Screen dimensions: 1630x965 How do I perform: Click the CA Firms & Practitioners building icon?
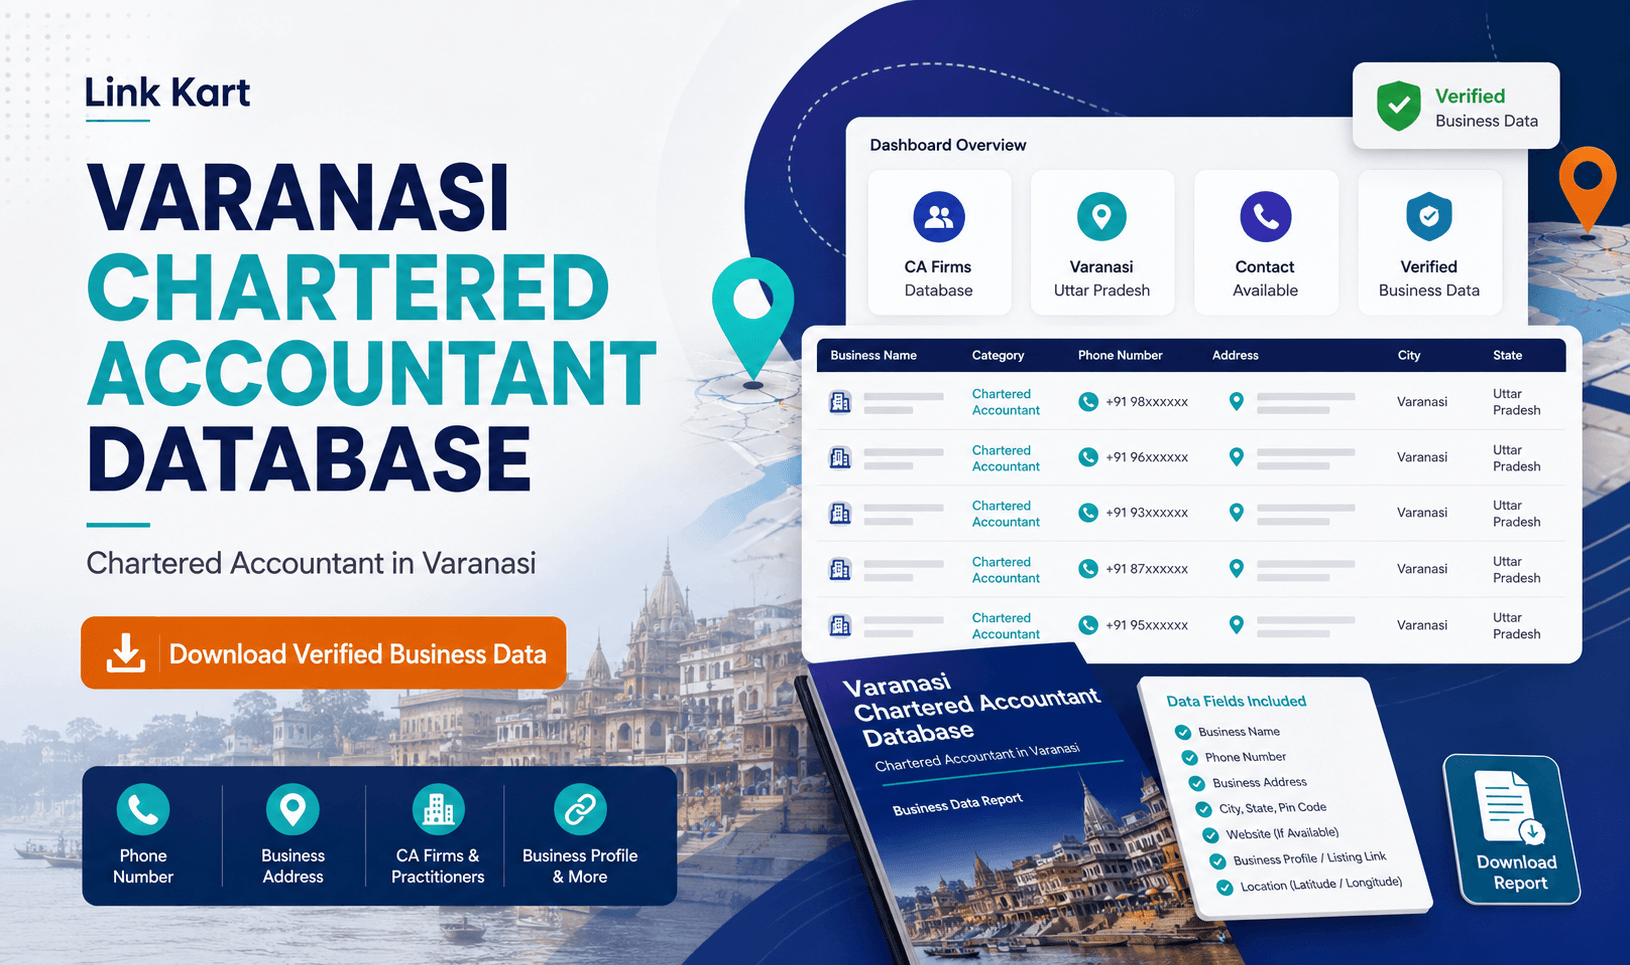pos(438,809)
